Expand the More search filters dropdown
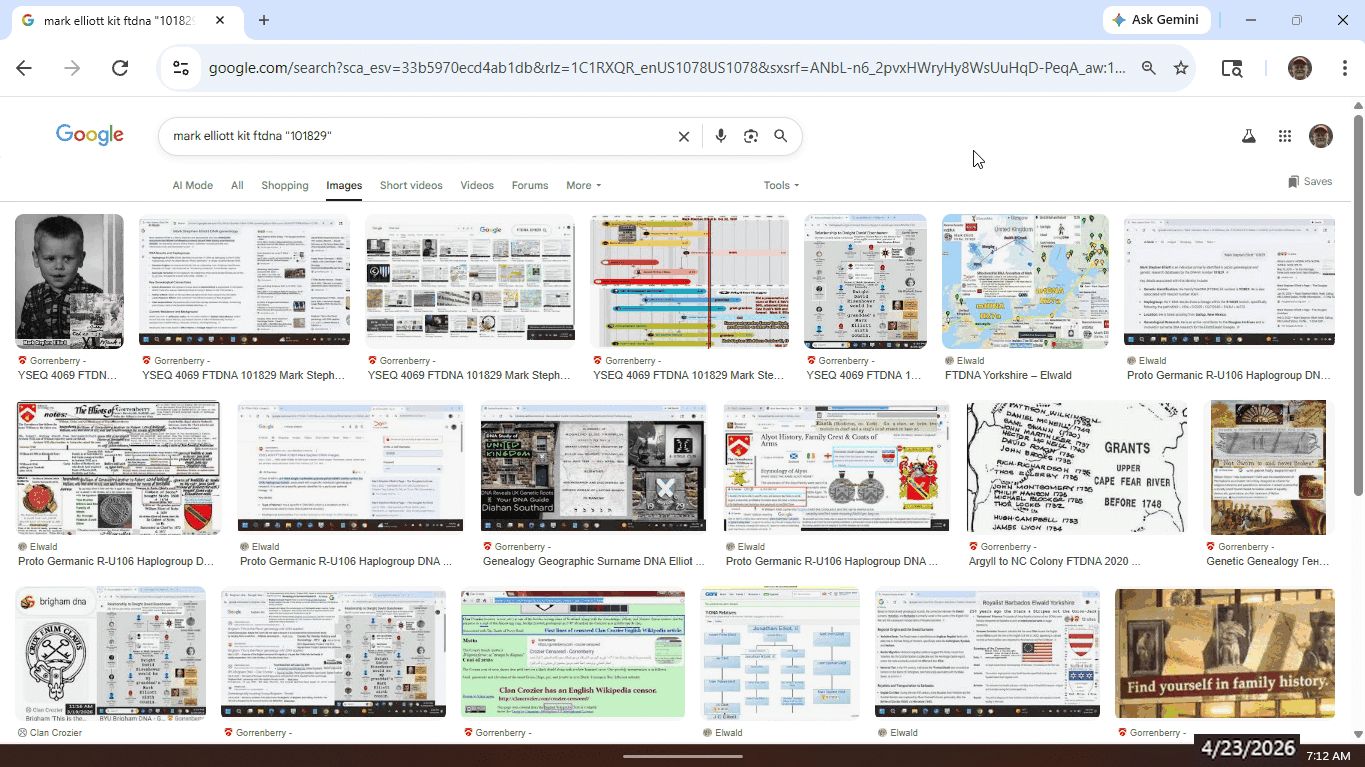This screenshot has height=767, width=1365. pos(583,185)
